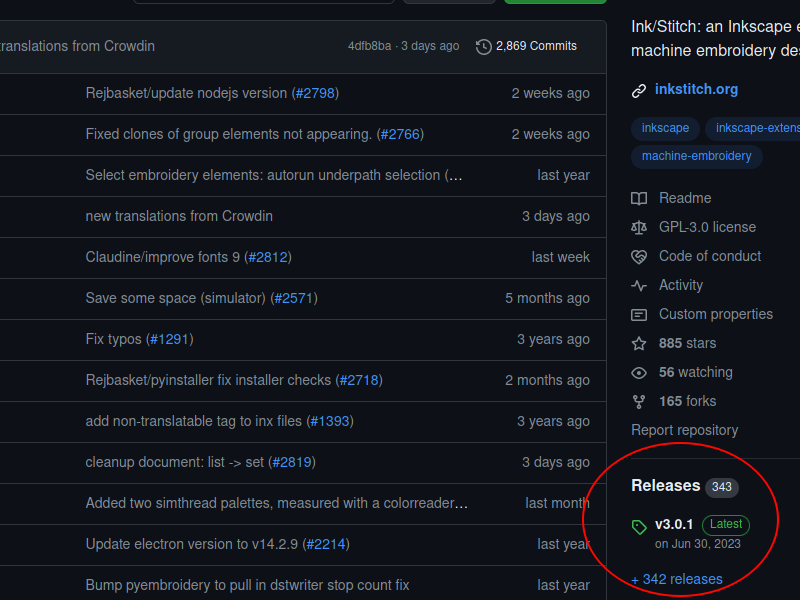Open the Activity link

(681, 285)
